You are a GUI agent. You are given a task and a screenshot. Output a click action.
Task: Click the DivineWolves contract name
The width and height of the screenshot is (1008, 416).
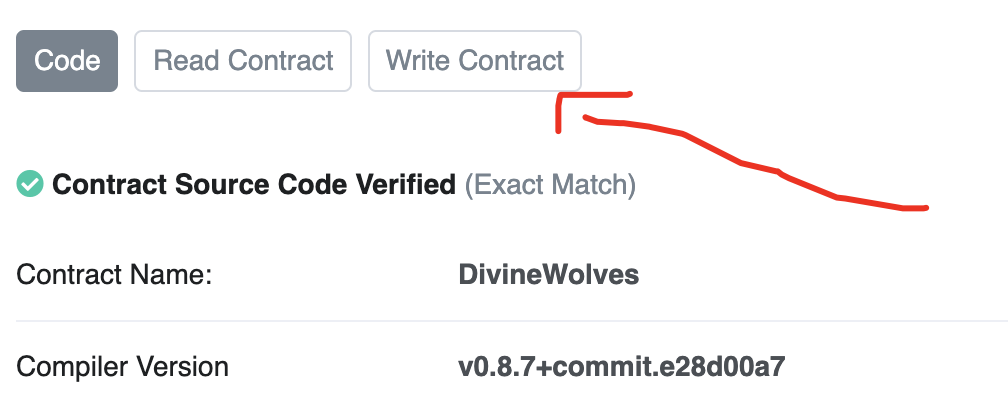coord(548,275)
